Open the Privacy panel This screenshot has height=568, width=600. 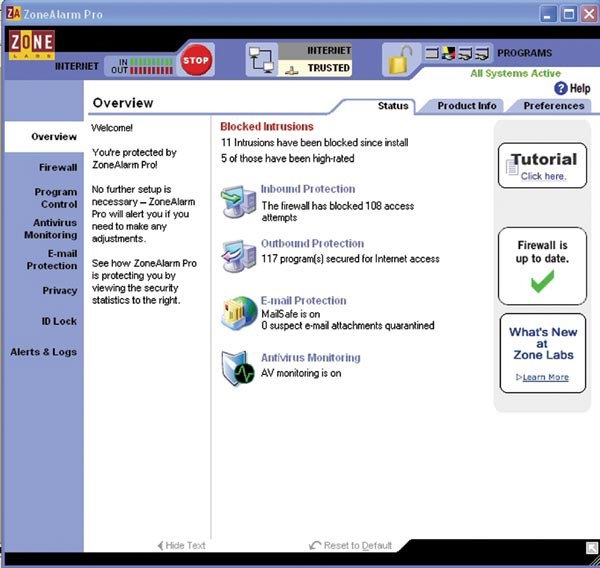click(x=60, y=291)
